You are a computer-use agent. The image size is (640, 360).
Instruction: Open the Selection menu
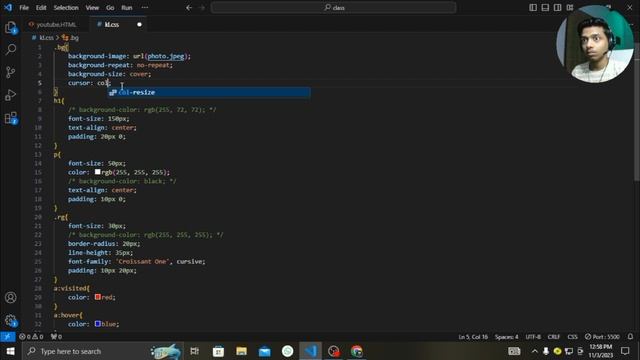[66, 7]
